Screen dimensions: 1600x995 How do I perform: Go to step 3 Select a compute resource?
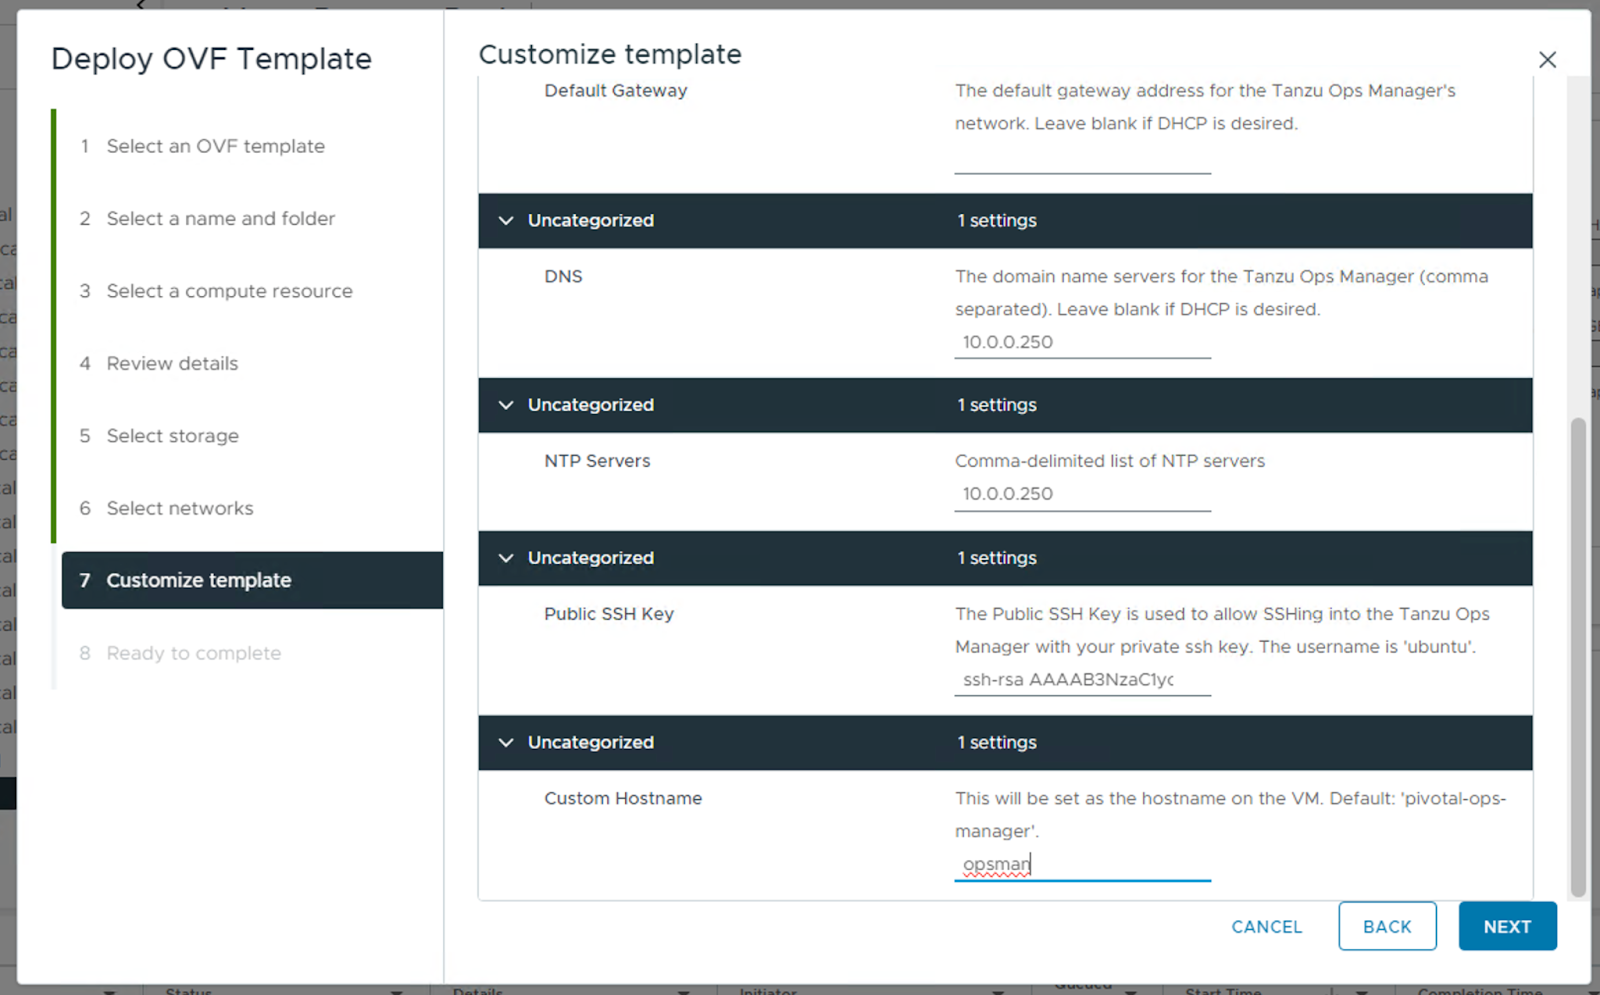(229, 291)
